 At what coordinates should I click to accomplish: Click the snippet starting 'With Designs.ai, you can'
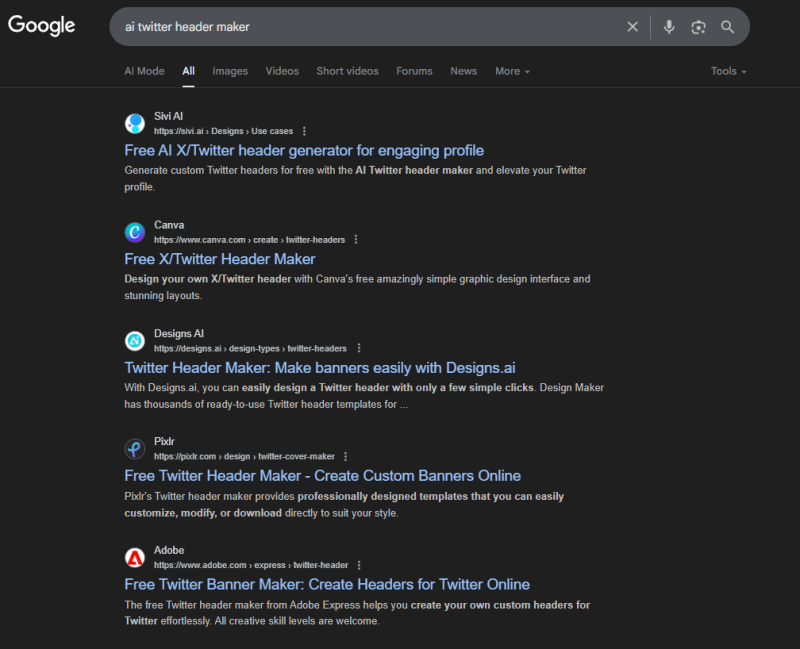point(364,396)
